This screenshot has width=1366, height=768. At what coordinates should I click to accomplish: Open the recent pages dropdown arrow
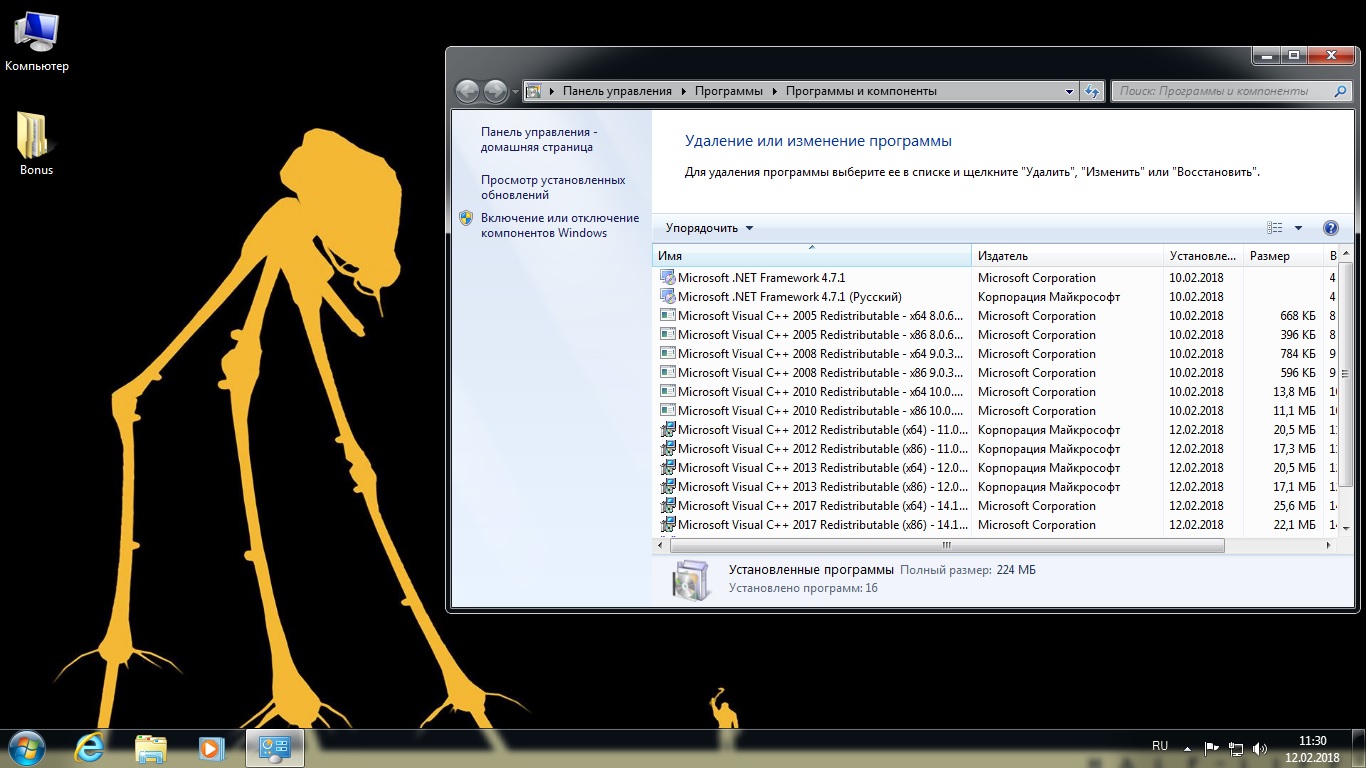click(515, 91)
